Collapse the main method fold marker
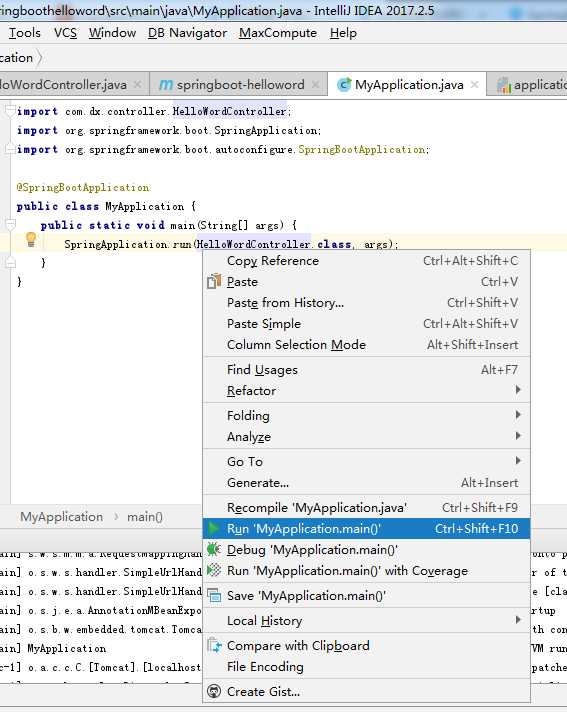Screen dimensions: 567x712 (x=10, y=224)
